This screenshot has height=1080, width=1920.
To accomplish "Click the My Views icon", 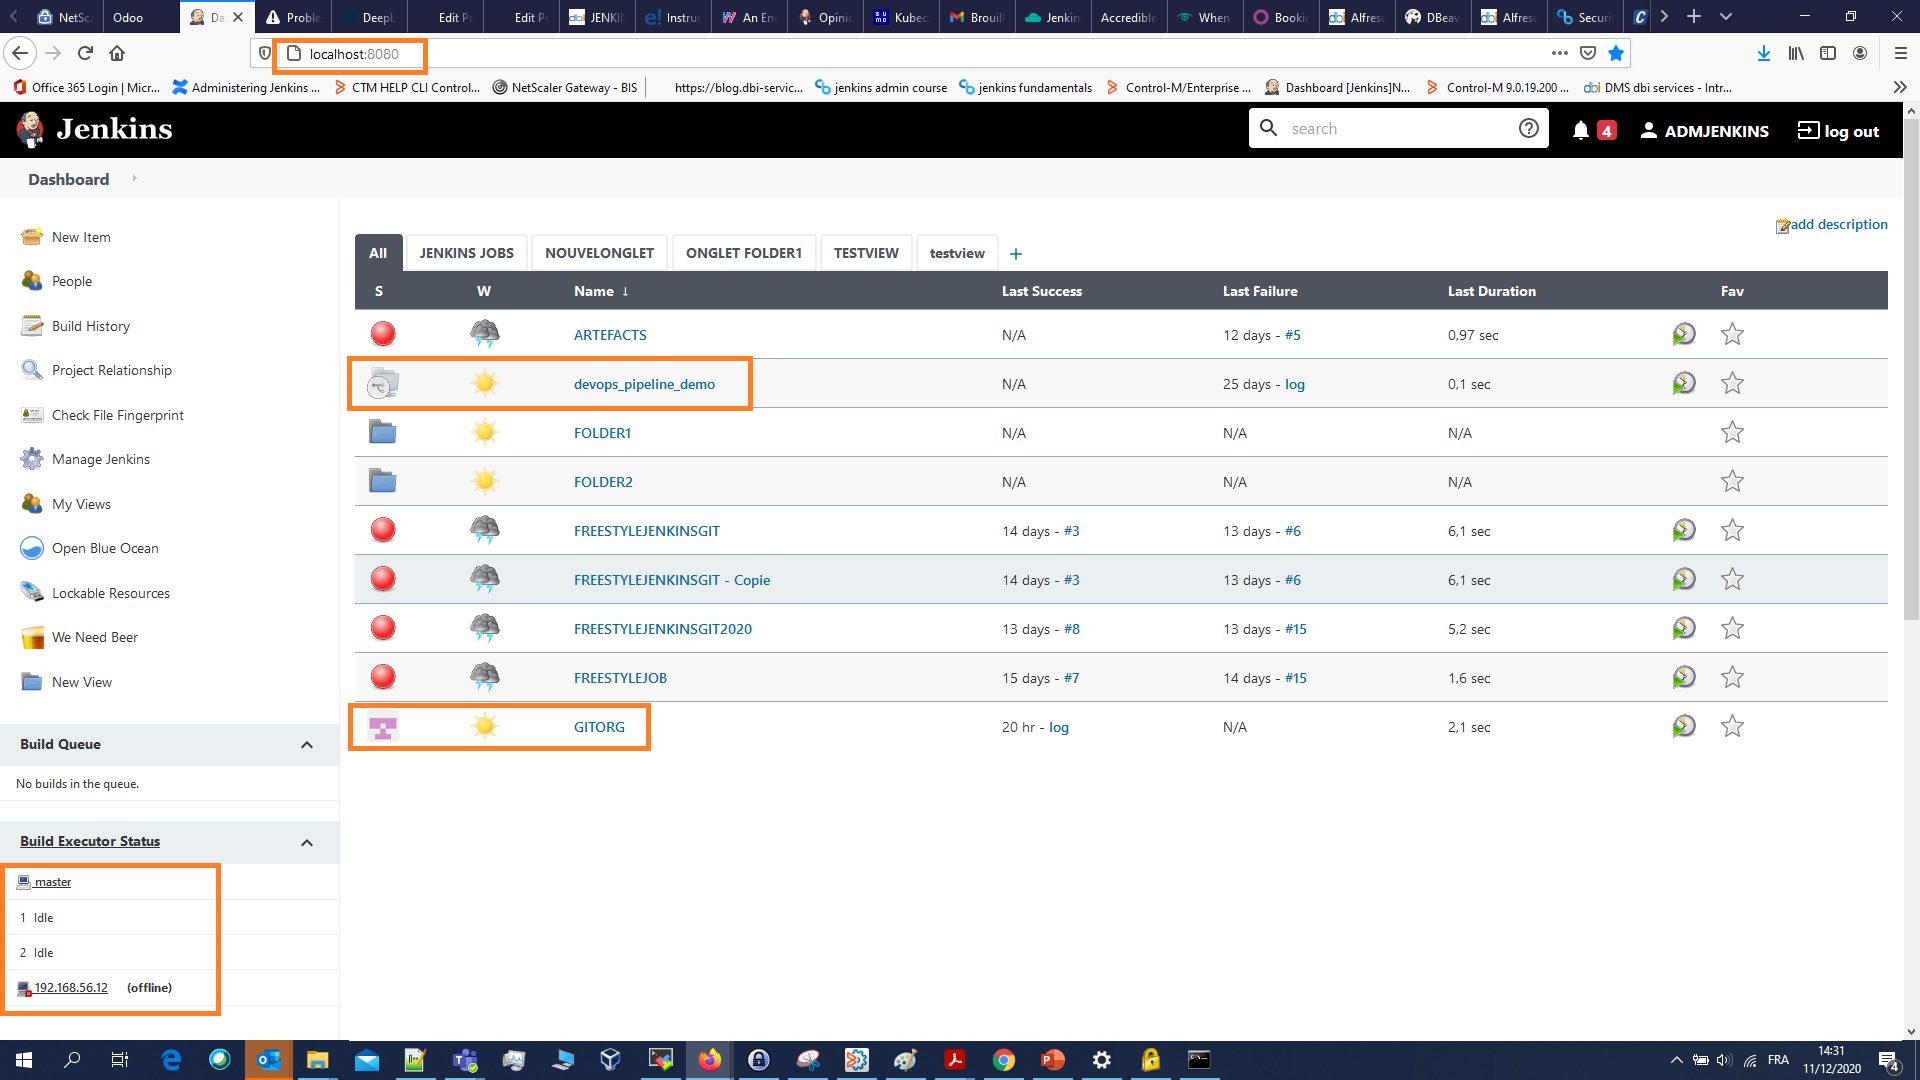I will click(32, 504).
